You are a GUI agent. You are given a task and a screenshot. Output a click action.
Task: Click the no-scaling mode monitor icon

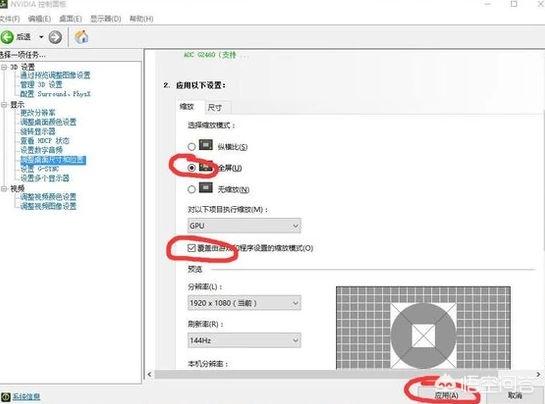coord(206,188)
